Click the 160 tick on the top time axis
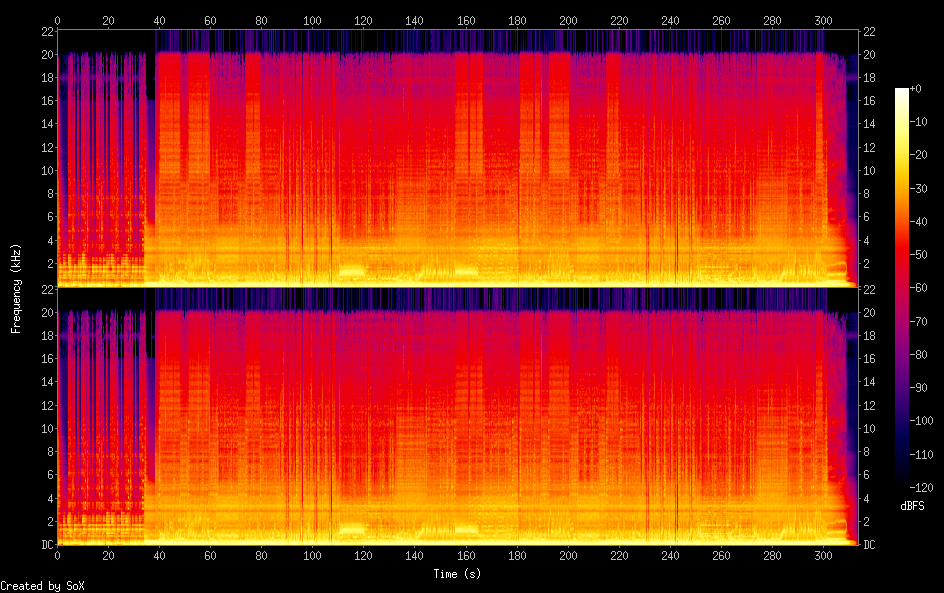This screenshot has width=944, height=593. coord(466,20)
